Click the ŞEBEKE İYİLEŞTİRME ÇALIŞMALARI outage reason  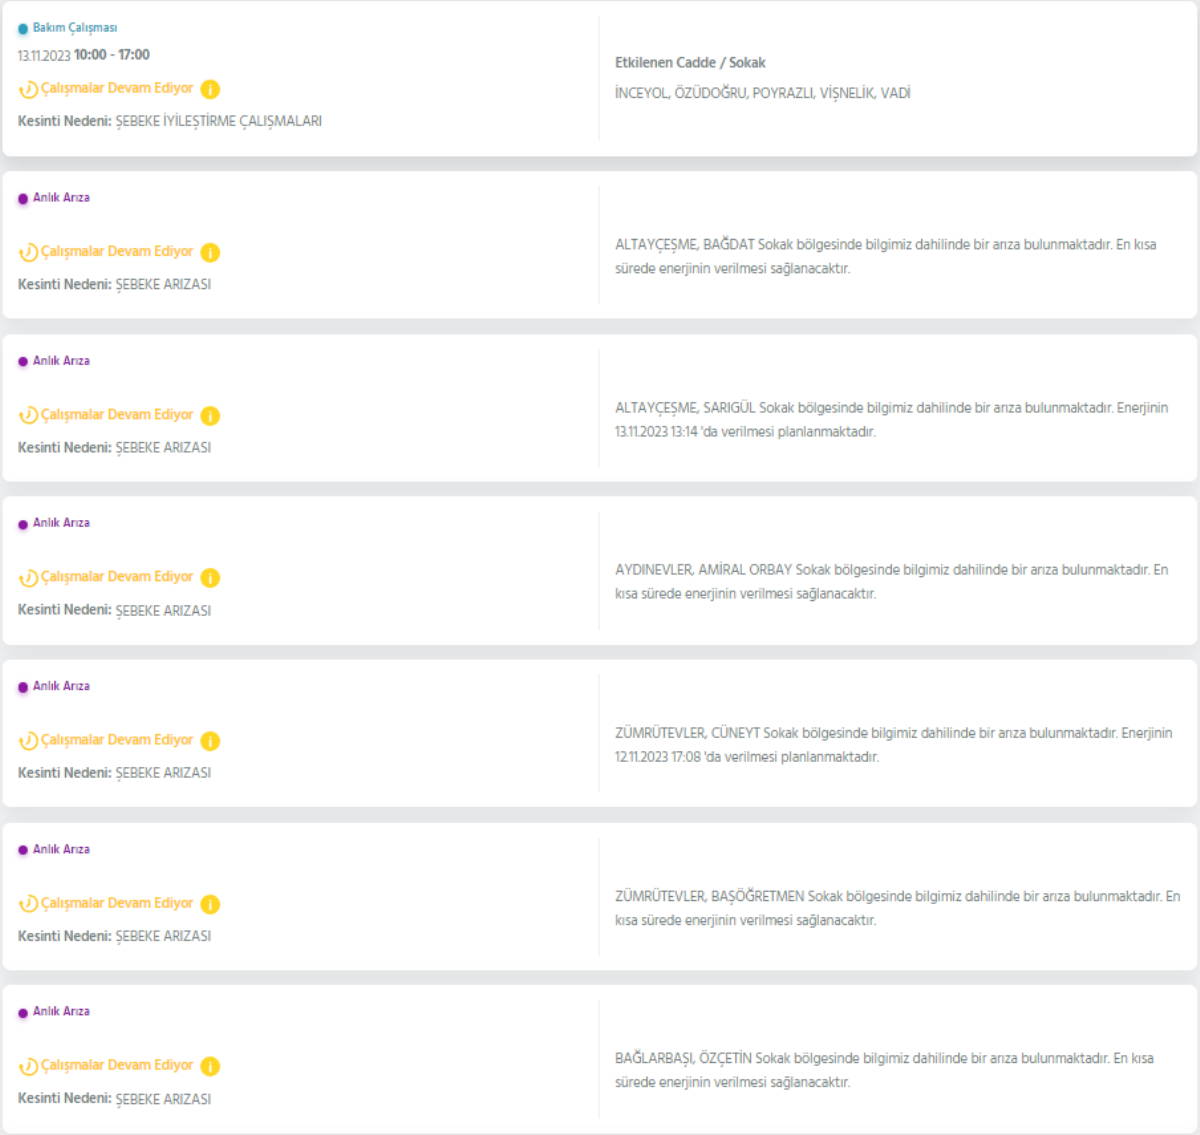pyautogui.click(x=218, y=121)
